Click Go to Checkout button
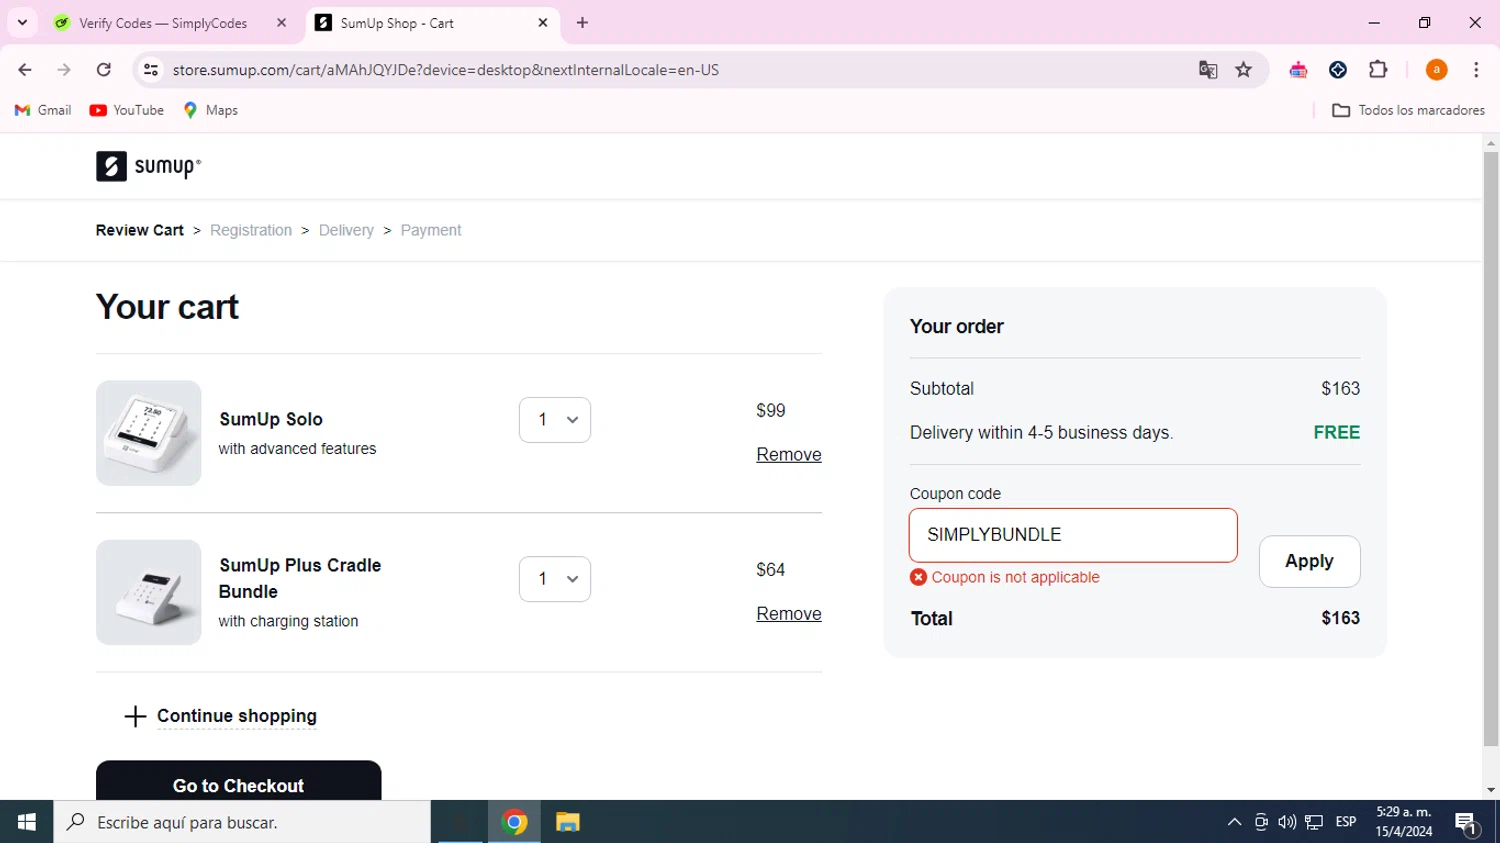 [x=238, y=781]
